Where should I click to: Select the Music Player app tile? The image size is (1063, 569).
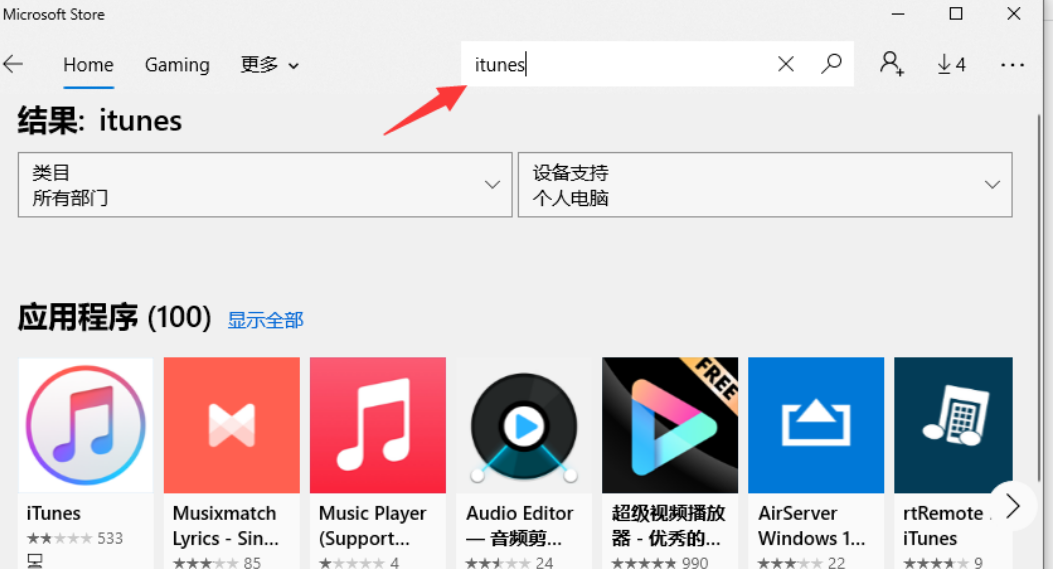point(377,425)
